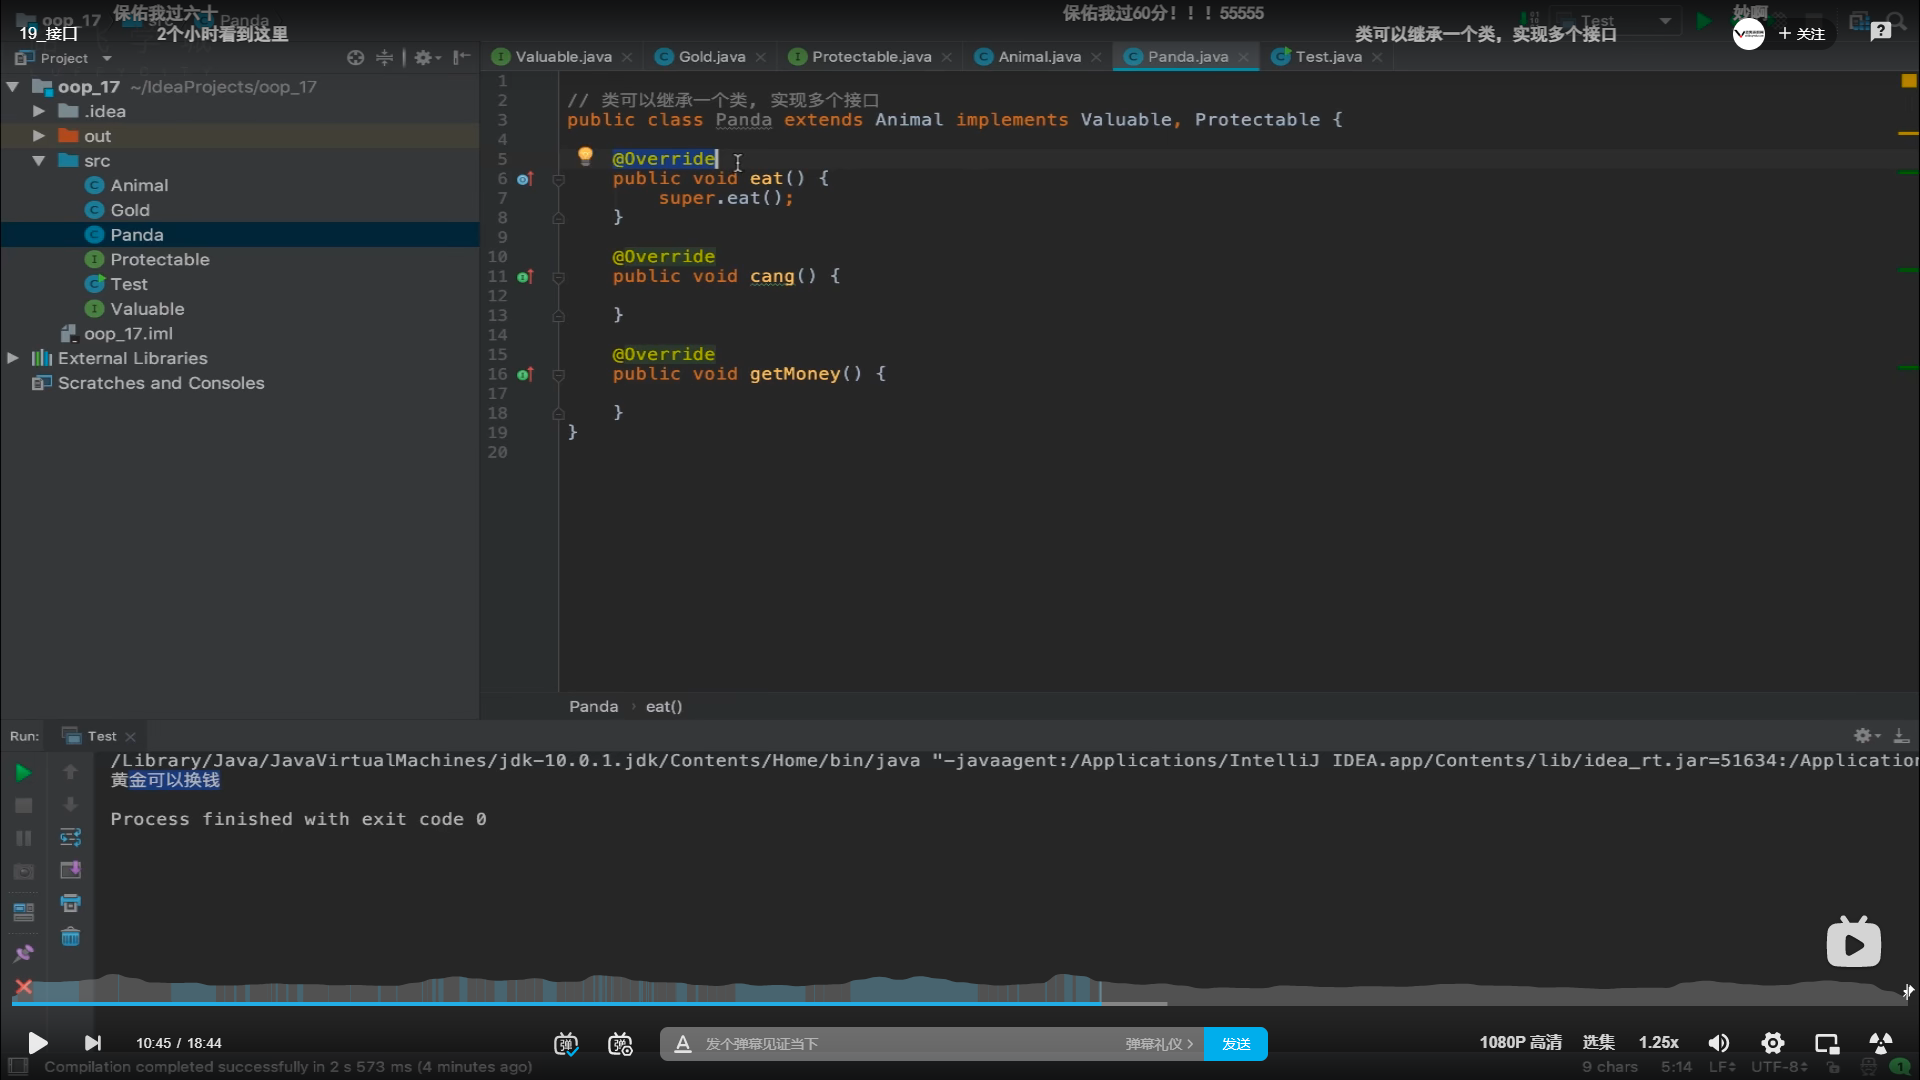Toggle soft-wrap in run console
Image resolution: width=1920 pixels, height=1080 pixels.
coord(70,837)
